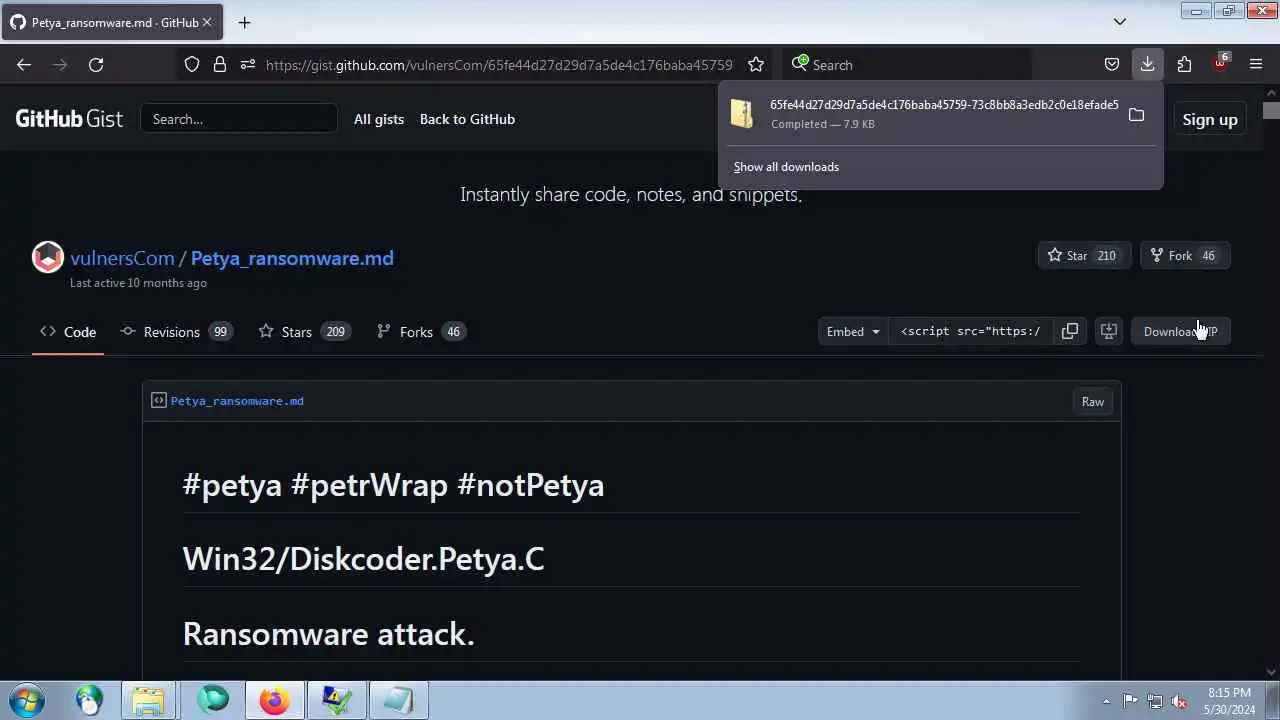Show downloaded zip in folder
The width and height of the screenshot is (1280, 720).
[x=1136, y=114]
